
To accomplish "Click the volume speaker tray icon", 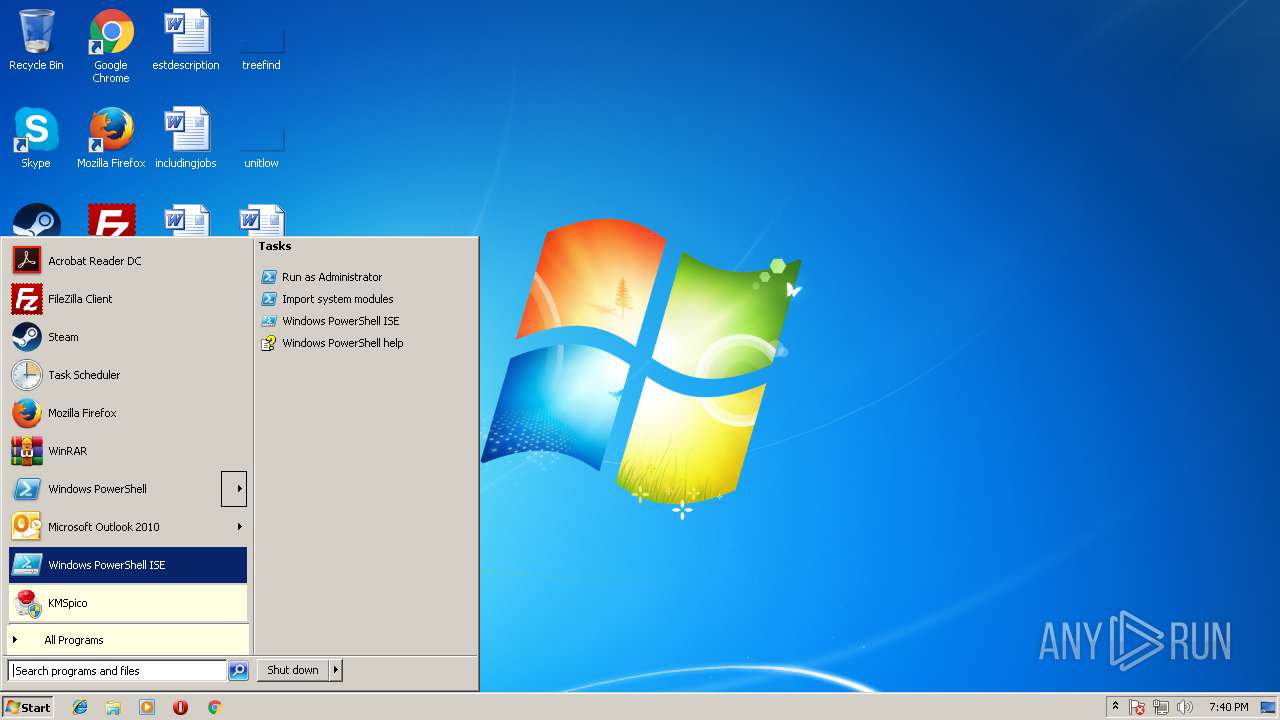I will click(1185, 707).
